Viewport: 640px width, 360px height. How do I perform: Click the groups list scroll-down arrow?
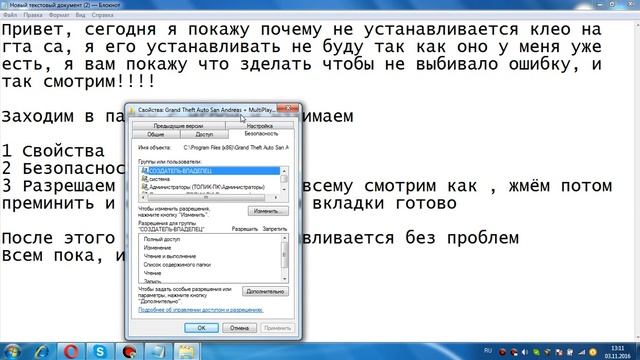coord(284,189)
